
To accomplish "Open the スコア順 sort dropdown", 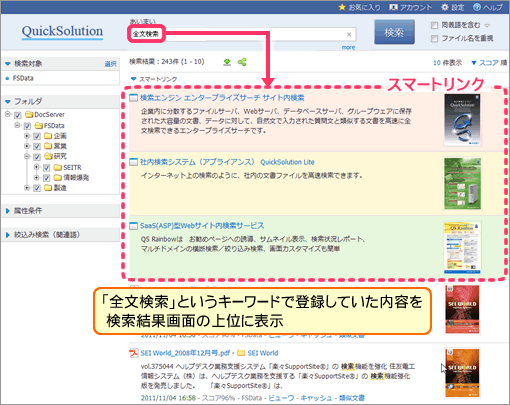I will coord(489,63).
